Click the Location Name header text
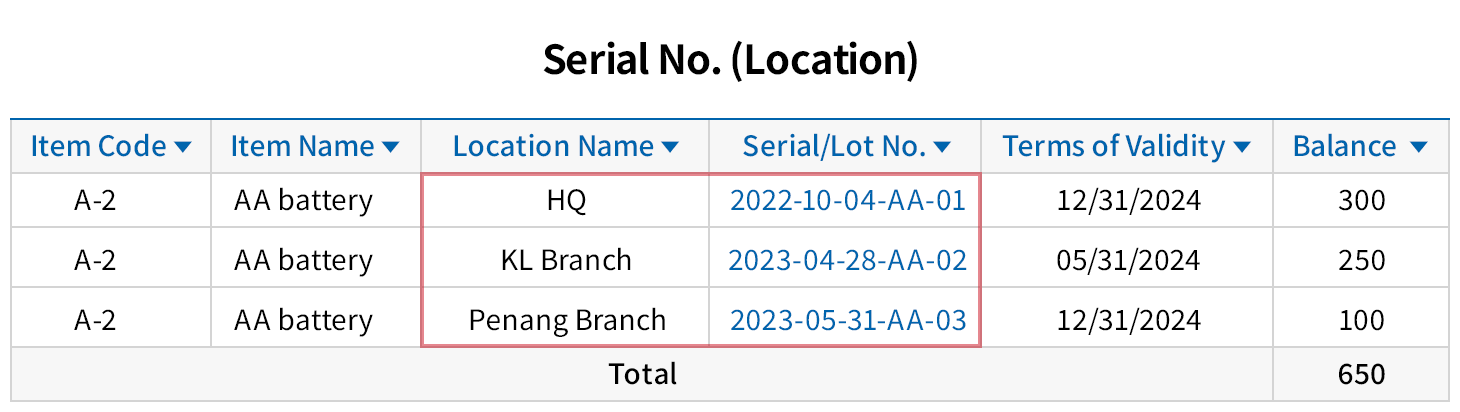 553,147
